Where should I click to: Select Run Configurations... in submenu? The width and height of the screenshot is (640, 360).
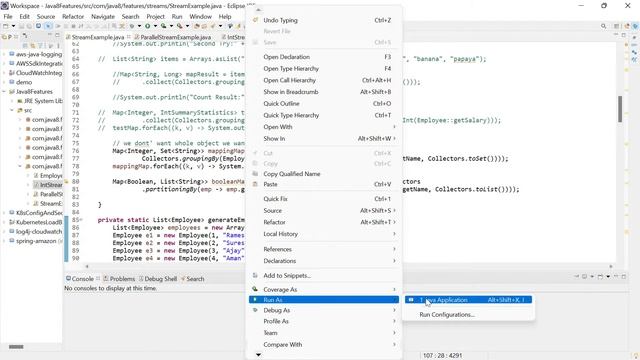click(469, 315)
